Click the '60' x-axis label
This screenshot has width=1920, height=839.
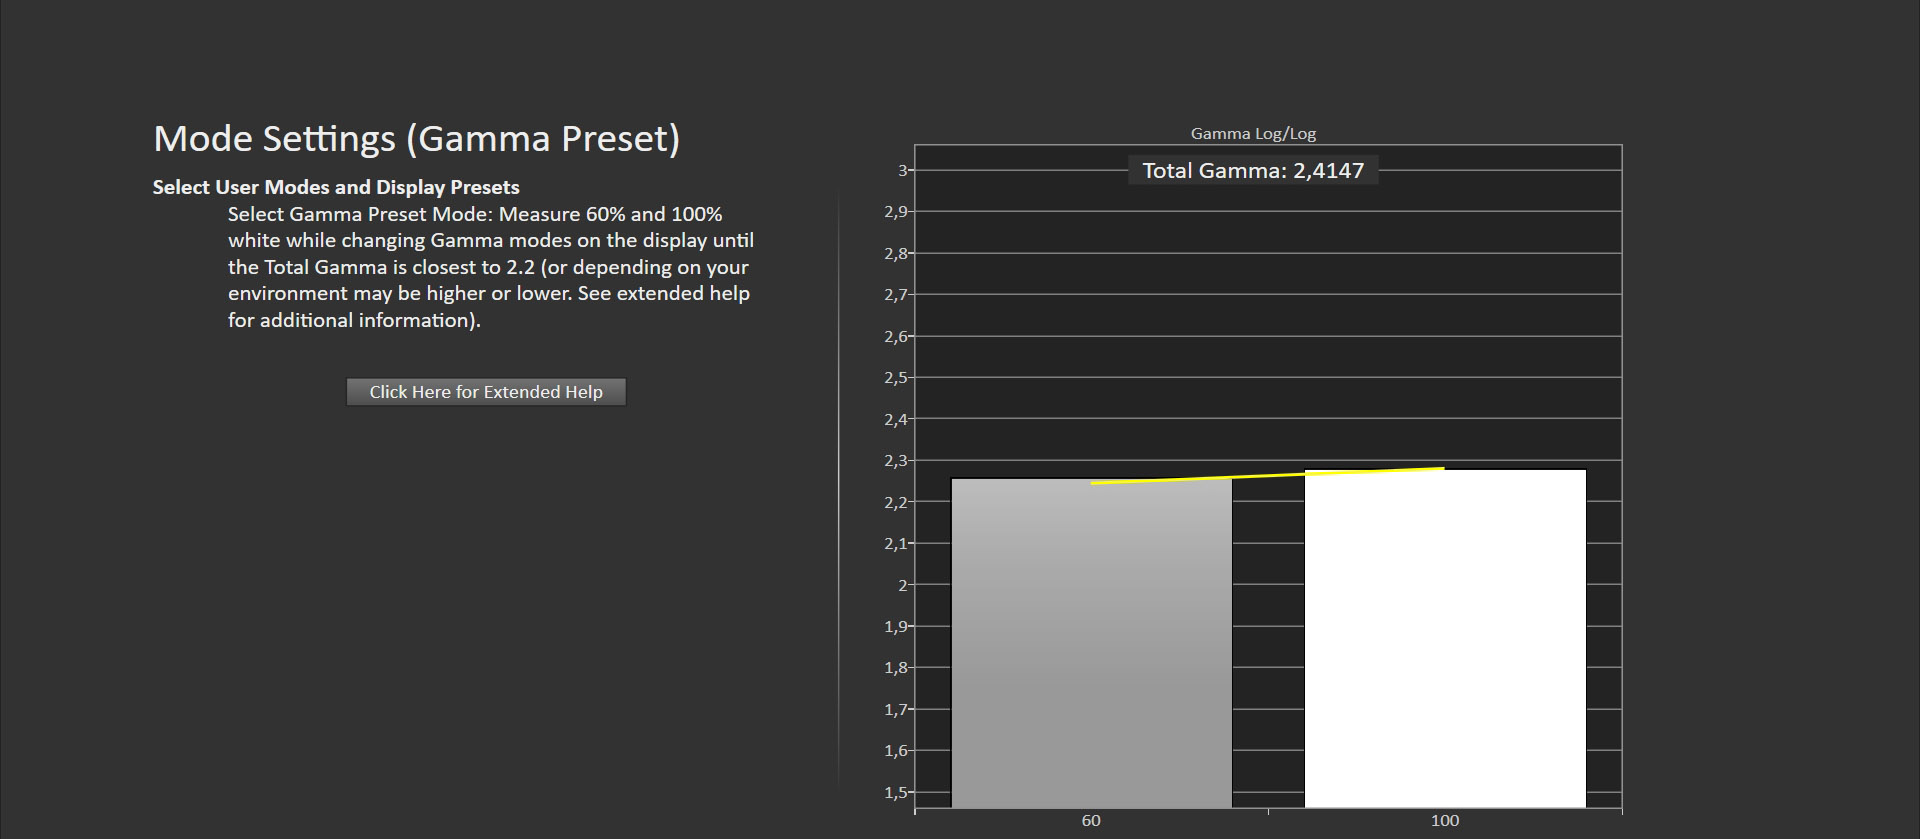point(1091,821)
